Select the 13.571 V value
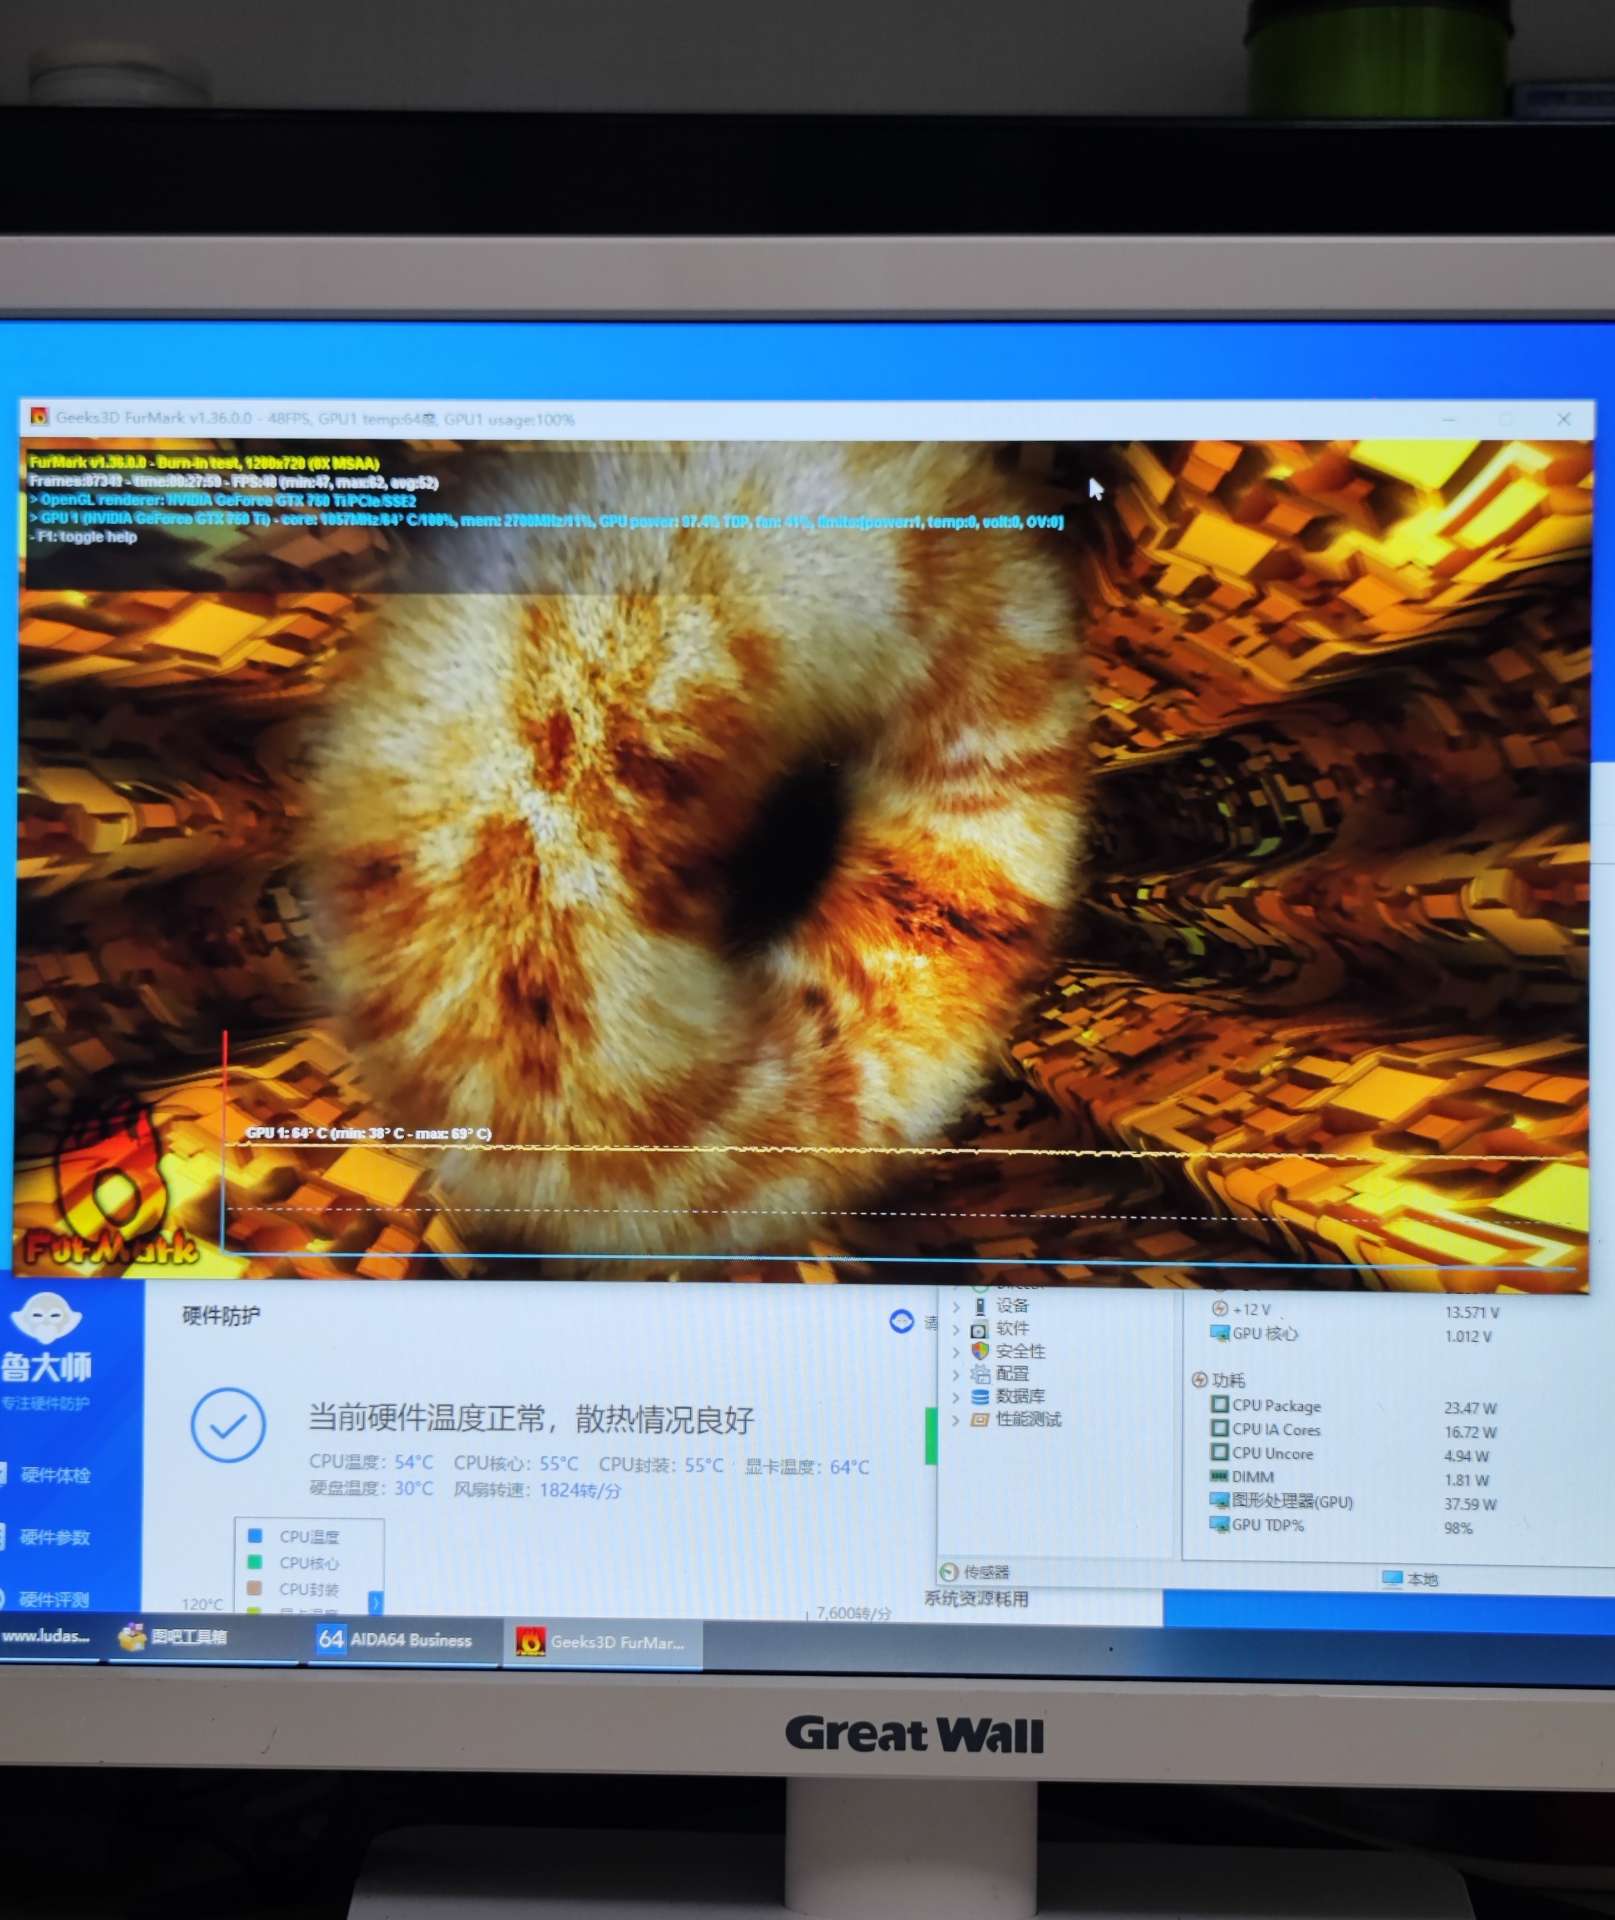Viewport: 1615px width, 1920px height. 1471,1312
